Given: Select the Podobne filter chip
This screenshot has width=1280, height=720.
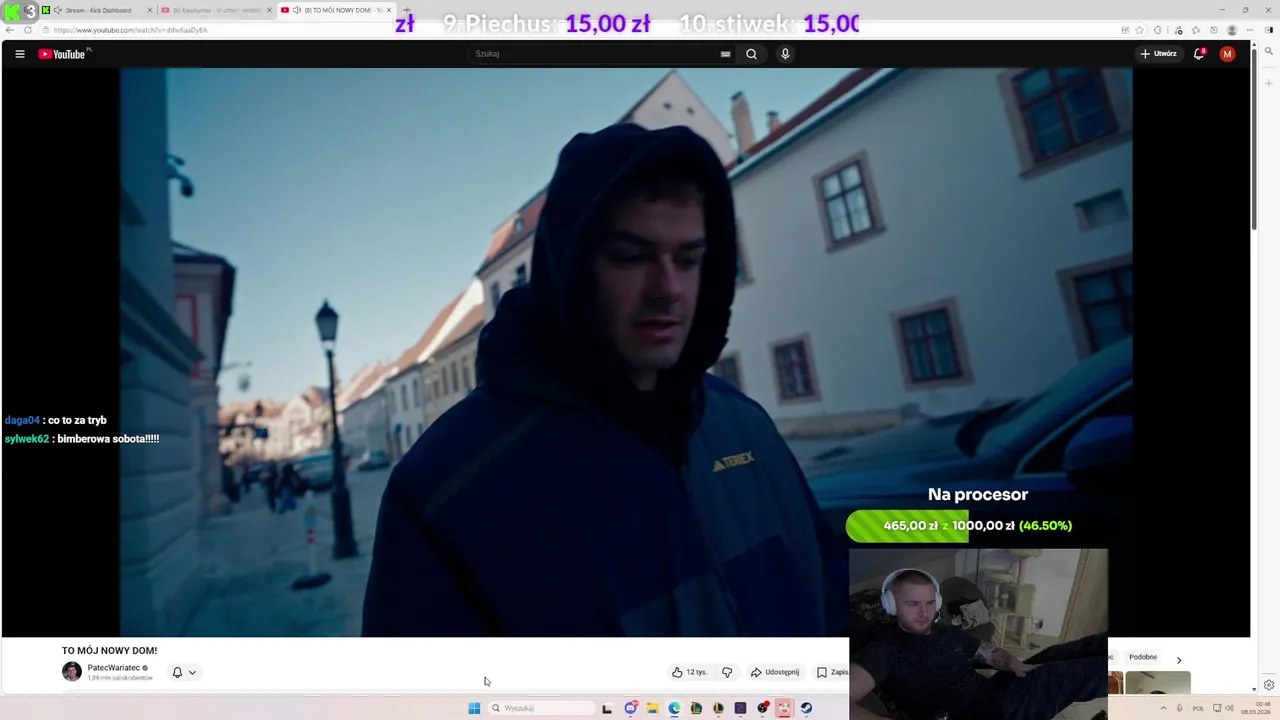Looking at the screenshot, I should click(1143, 657).
